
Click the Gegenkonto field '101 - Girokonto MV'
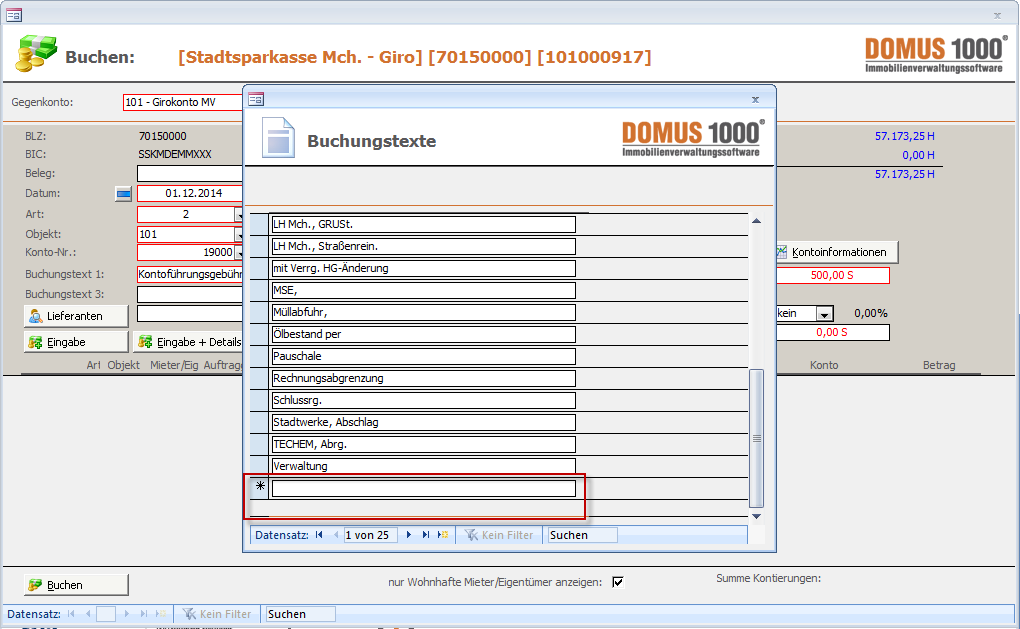(183, 102)
